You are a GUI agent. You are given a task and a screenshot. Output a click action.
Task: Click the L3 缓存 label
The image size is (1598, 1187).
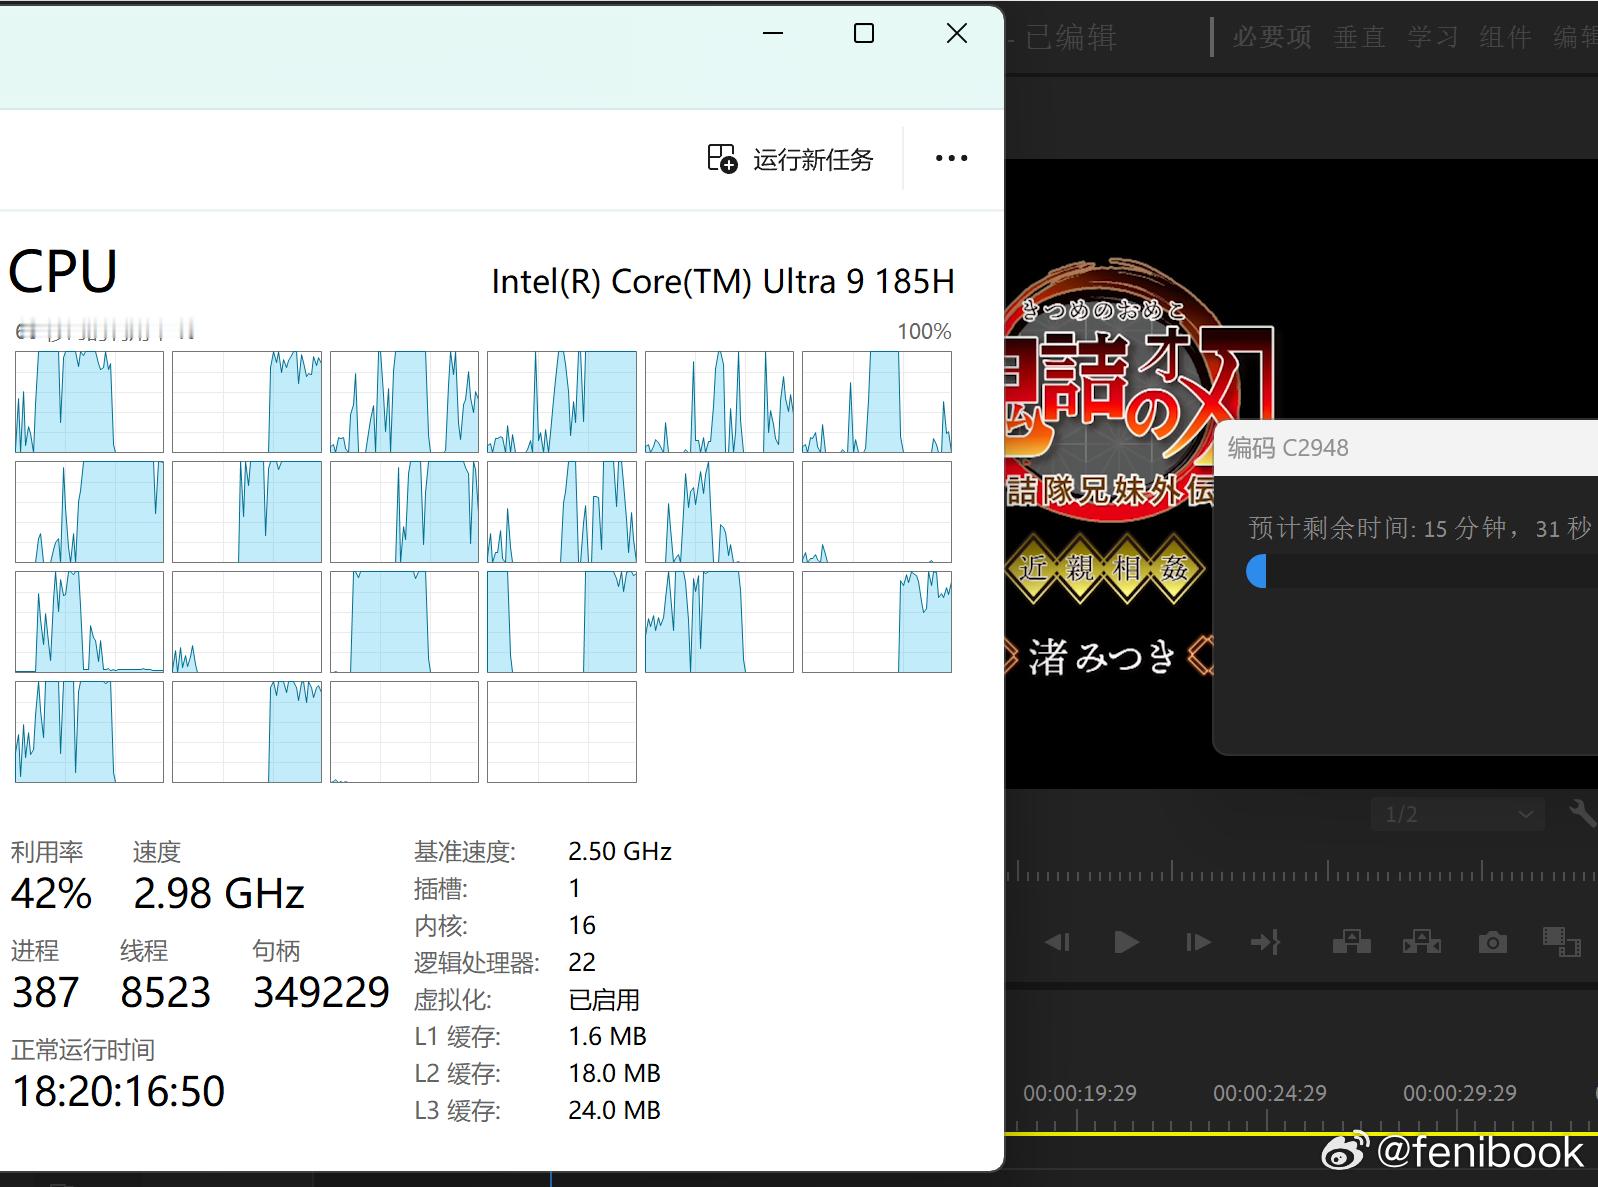[458, 1111]
